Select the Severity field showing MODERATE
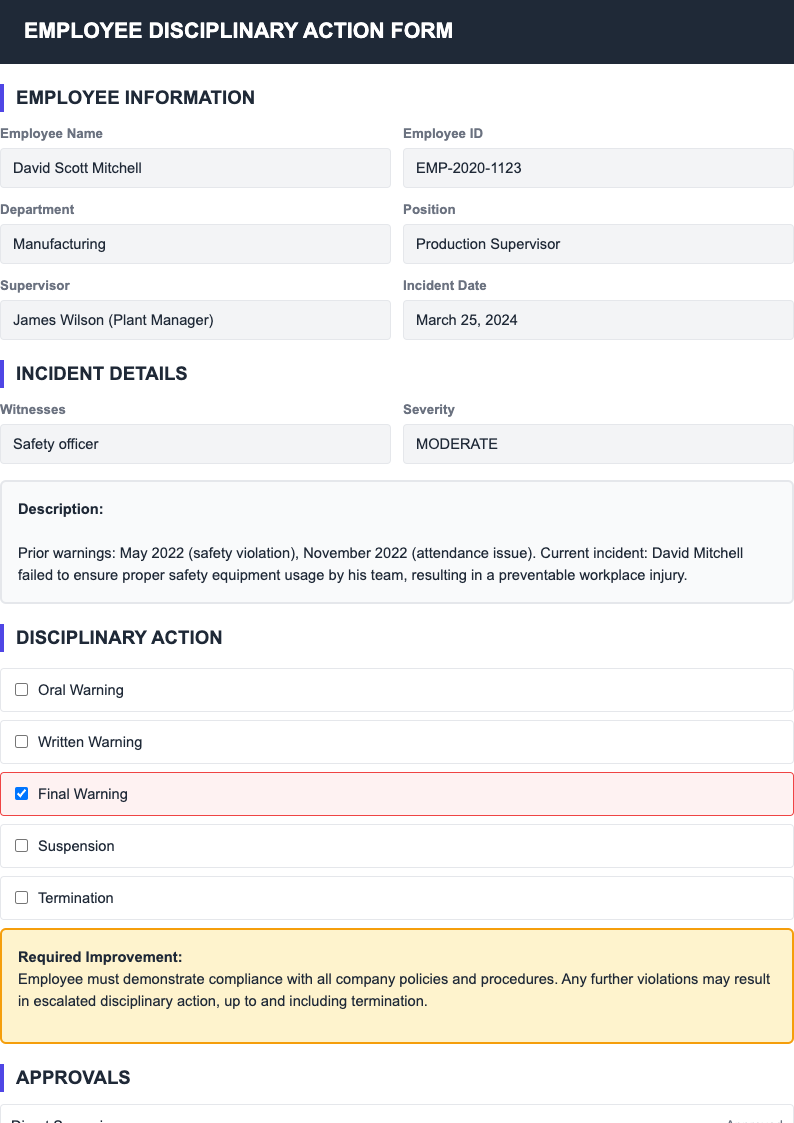This screenshot has width=794, height=1123. coord(598,444)
